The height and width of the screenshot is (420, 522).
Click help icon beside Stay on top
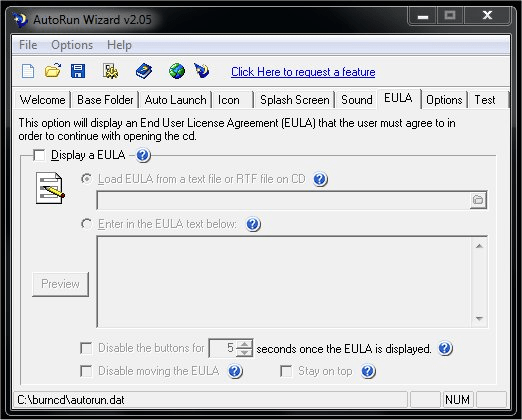pyautogui.click(x=368, y=371)
